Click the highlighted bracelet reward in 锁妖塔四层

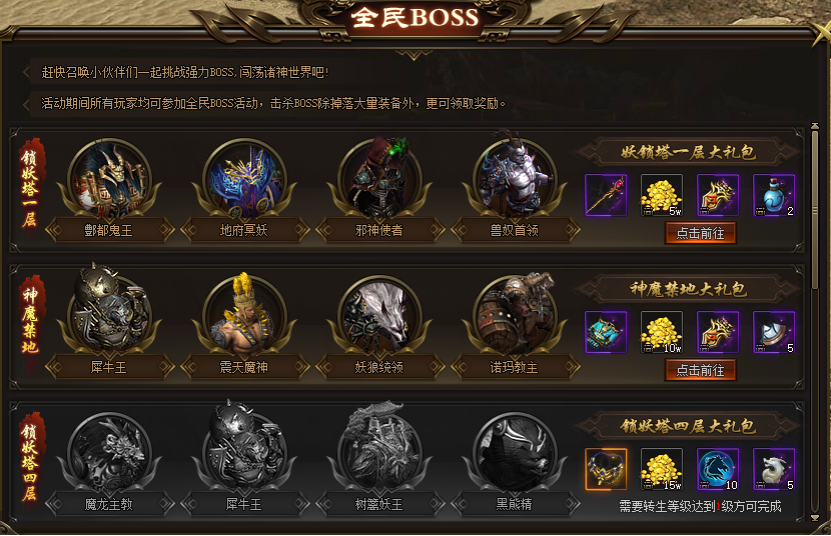[x=606, y=469]
